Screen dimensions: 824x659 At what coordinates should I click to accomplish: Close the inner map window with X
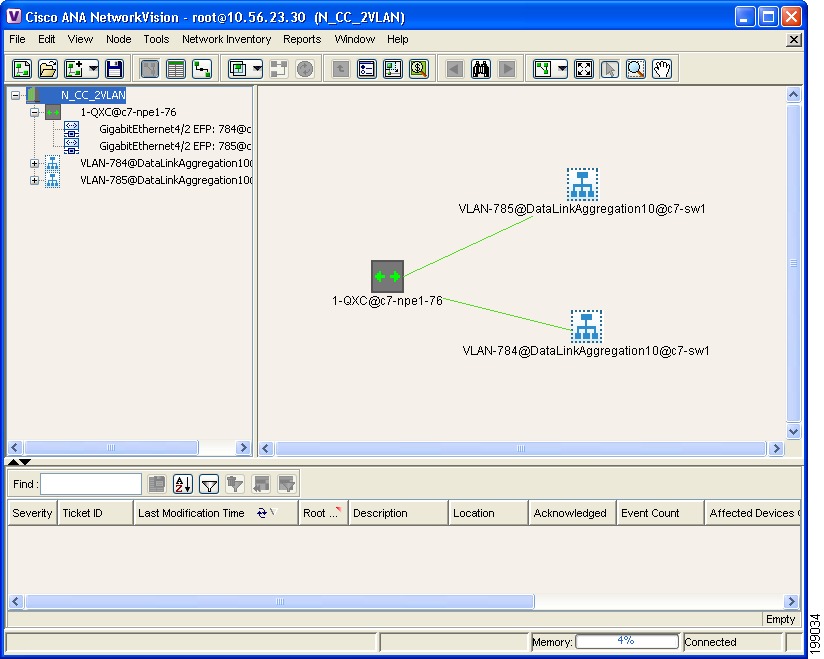[x=794, y=39]
